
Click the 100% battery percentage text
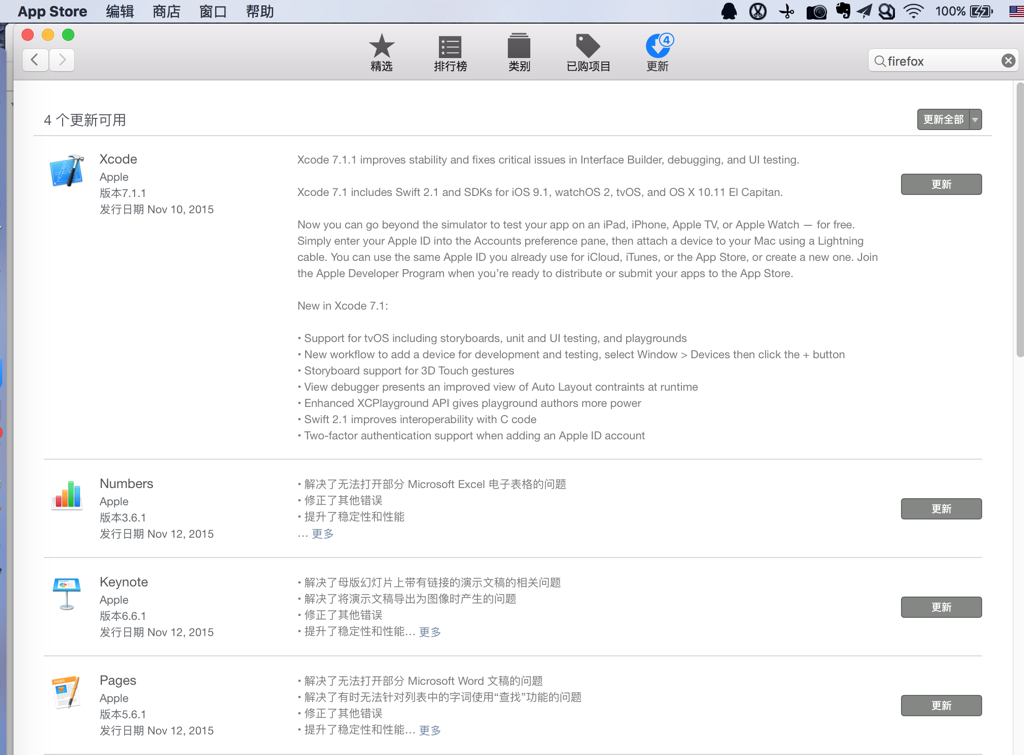point(950,11)
